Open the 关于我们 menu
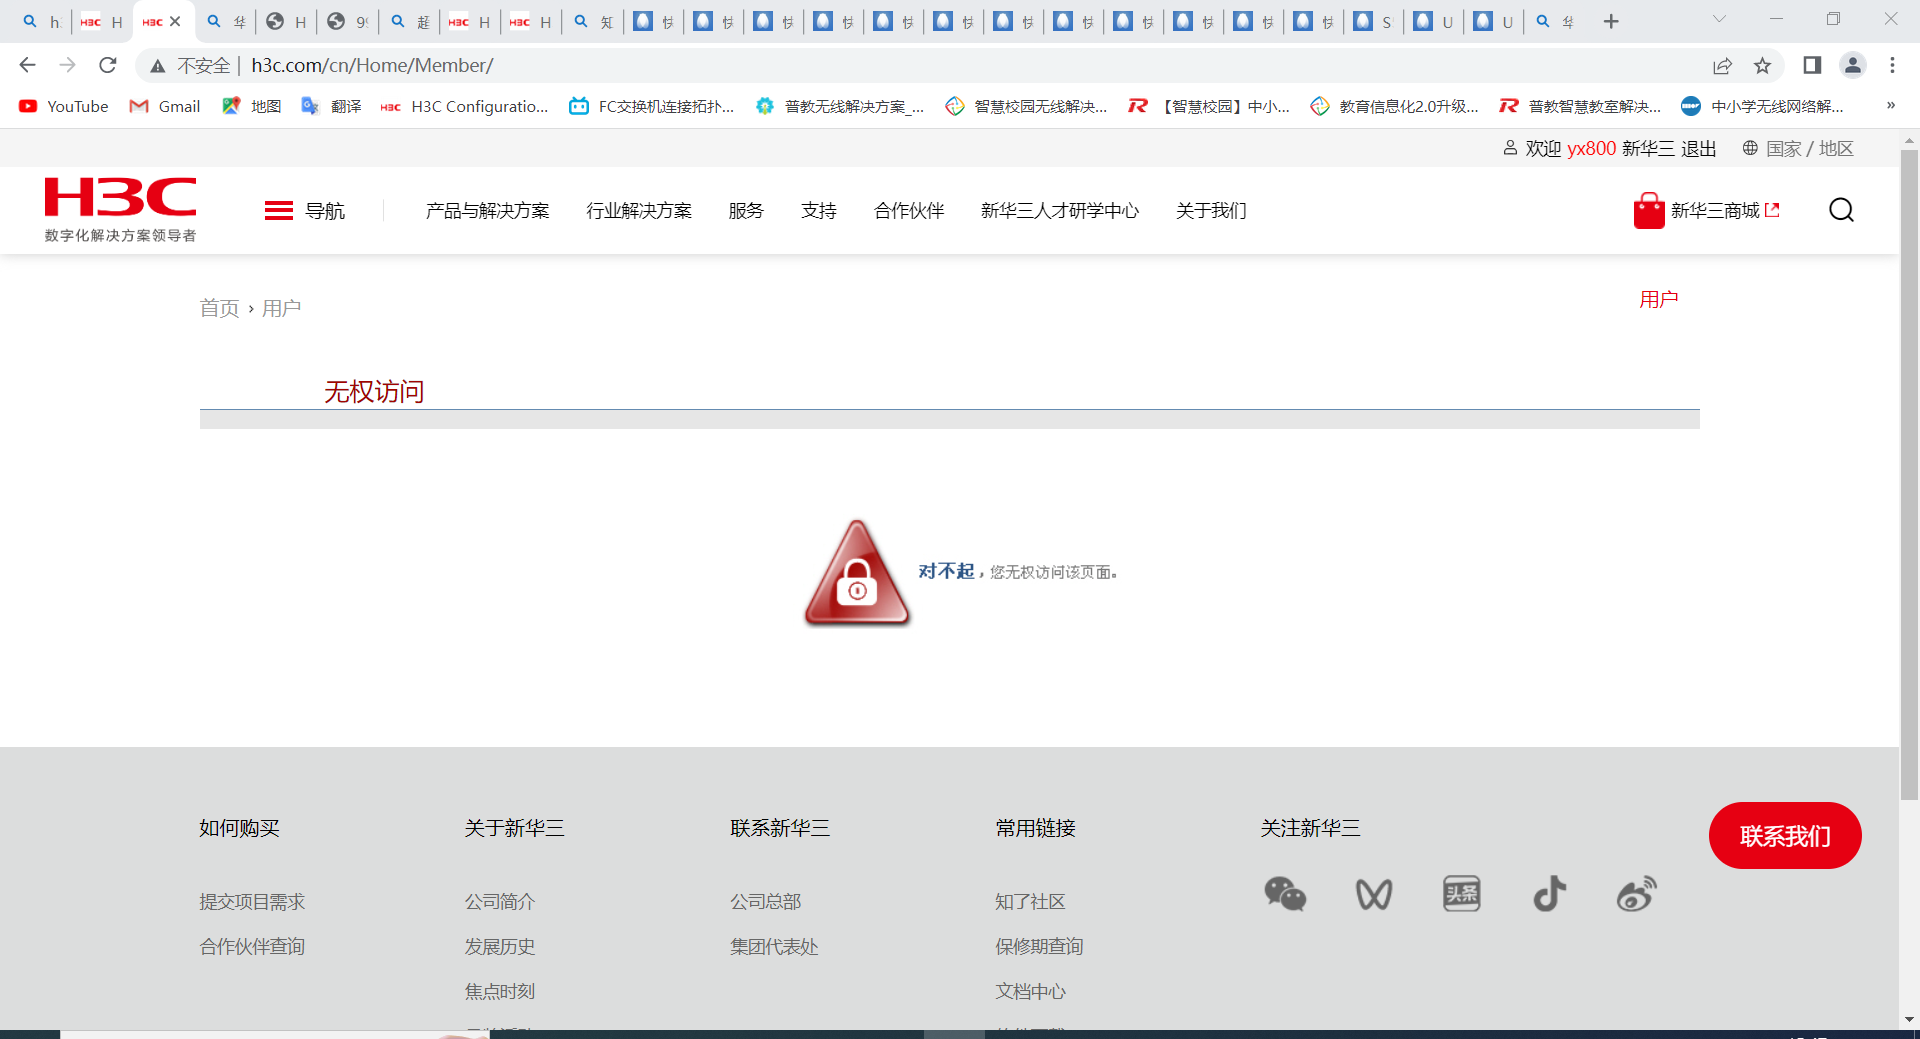Image resolution: width=1920 pixels, height=1039 pixels. tap(1211, 211)
